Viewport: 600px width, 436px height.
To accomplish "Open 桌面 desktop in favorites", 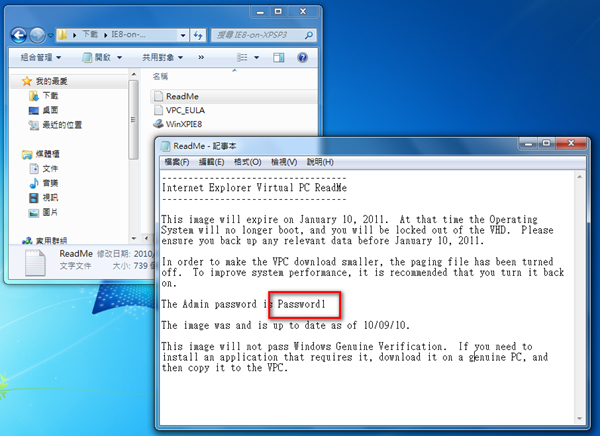I will pyautogui.click(x=50, y=110).
